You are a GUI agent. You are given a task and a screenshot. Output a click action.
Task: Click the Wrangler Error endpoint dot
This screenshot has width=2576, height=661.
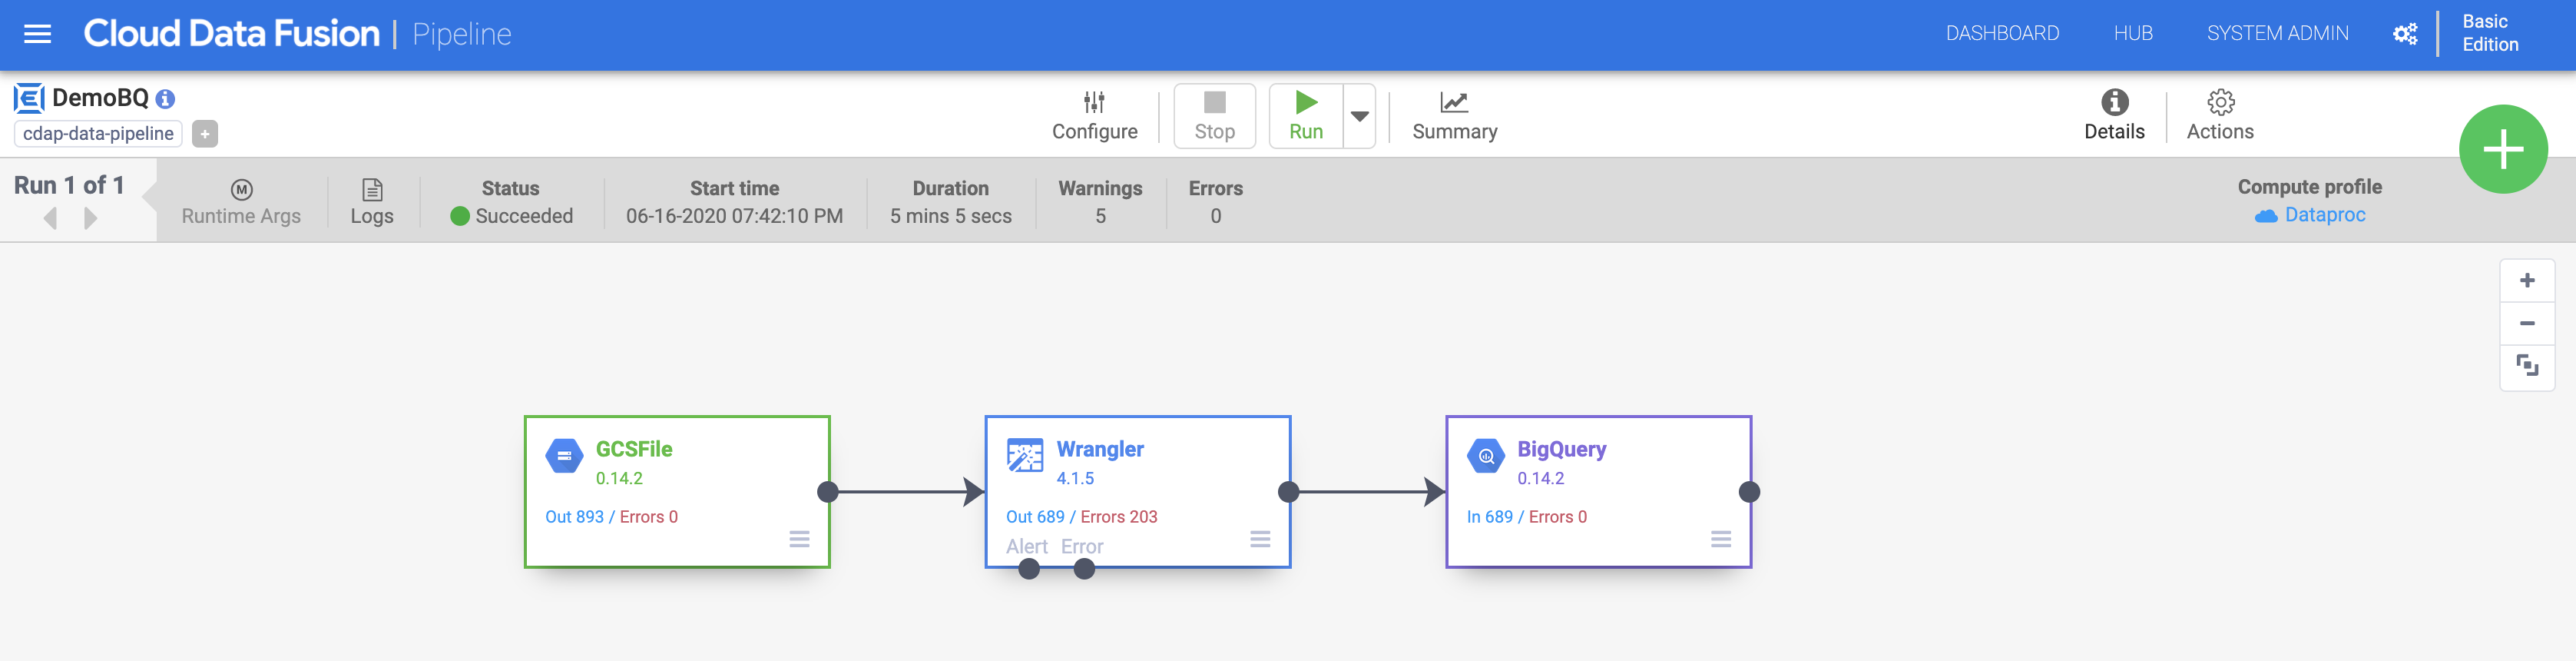(x=1084, y=569)
